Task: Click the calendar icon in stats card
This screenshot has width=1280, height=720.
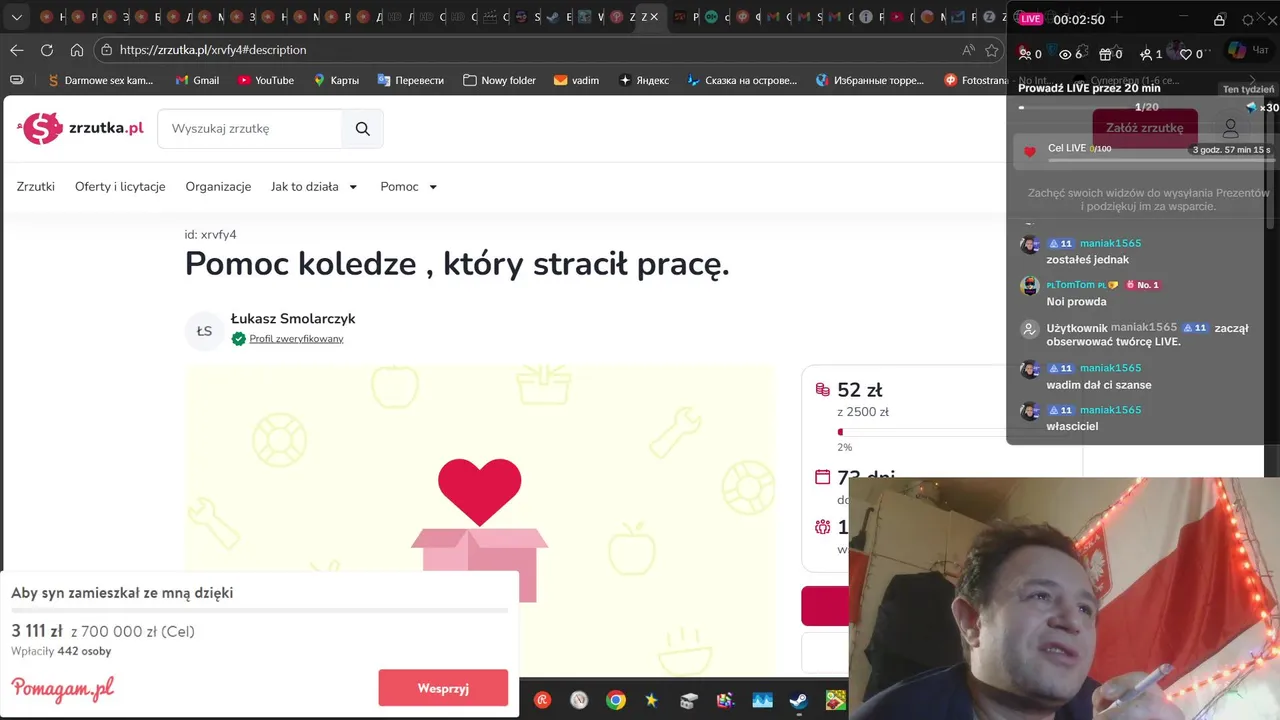Action: pos(823,477)
